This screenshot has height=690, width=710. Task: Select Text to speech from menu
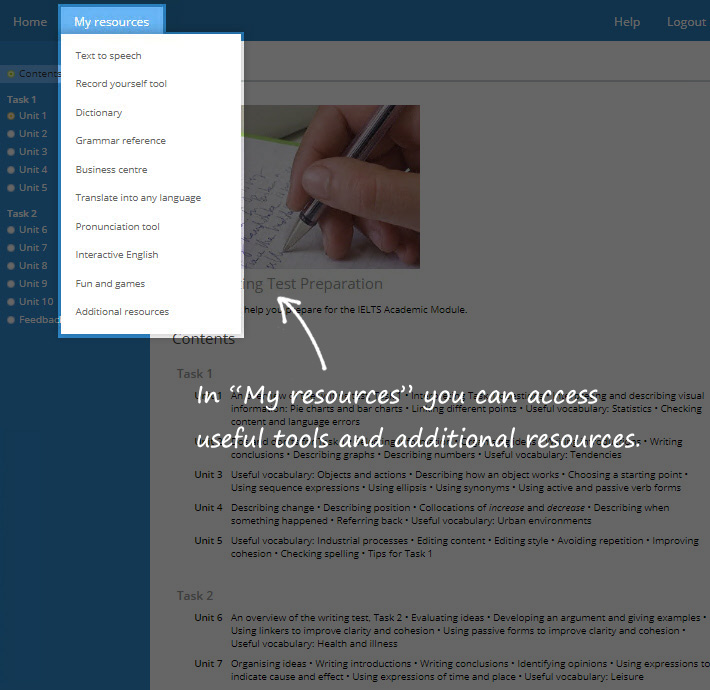(109, 56)
